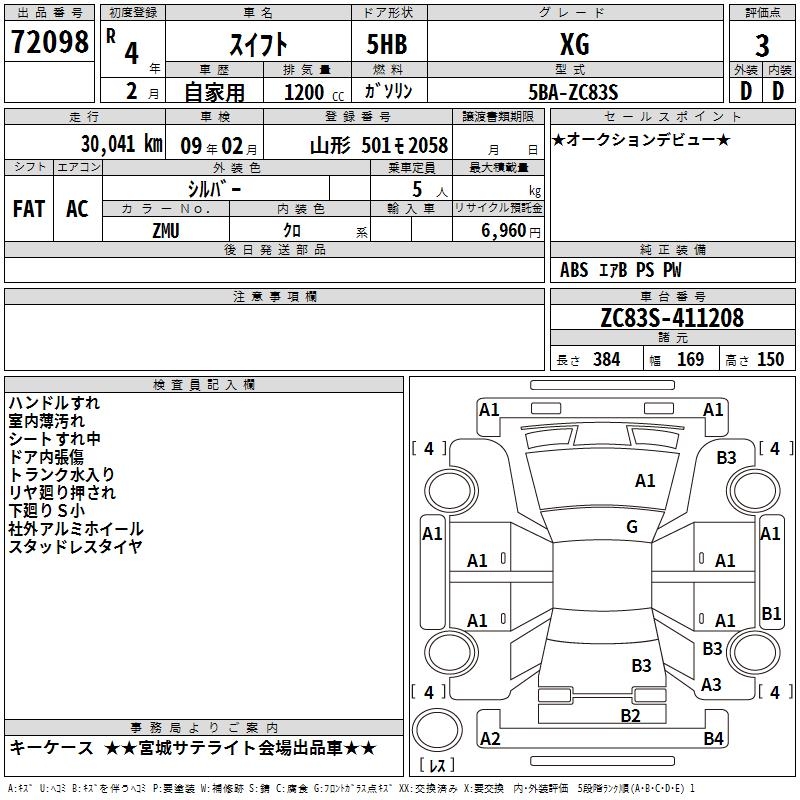Click the A1 mark on the hood

pyautogui.click(x=645, y=480)
